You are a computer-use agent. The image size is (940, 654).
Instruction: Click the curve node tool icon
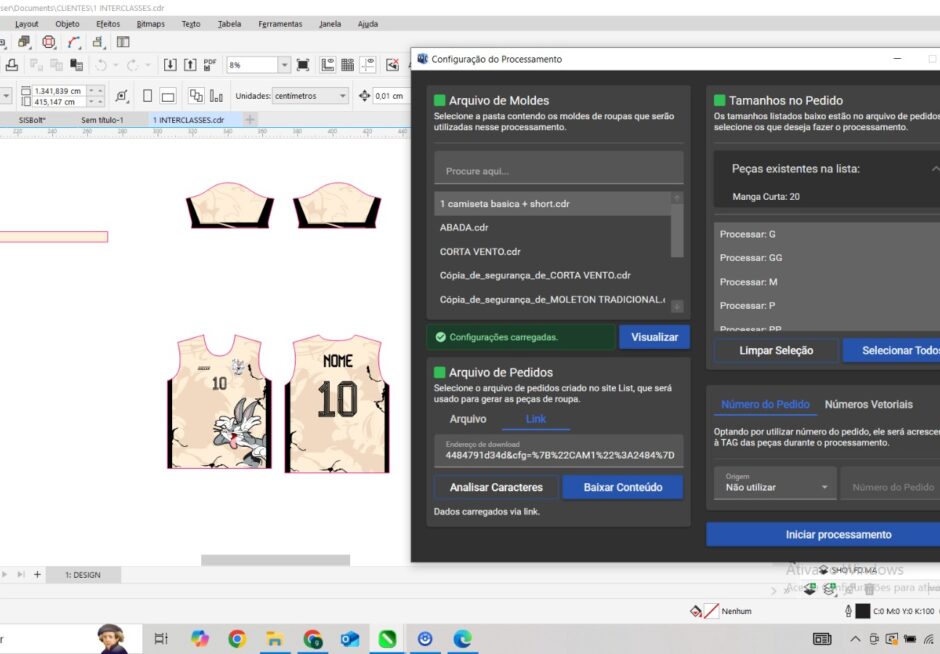[74, 42]
